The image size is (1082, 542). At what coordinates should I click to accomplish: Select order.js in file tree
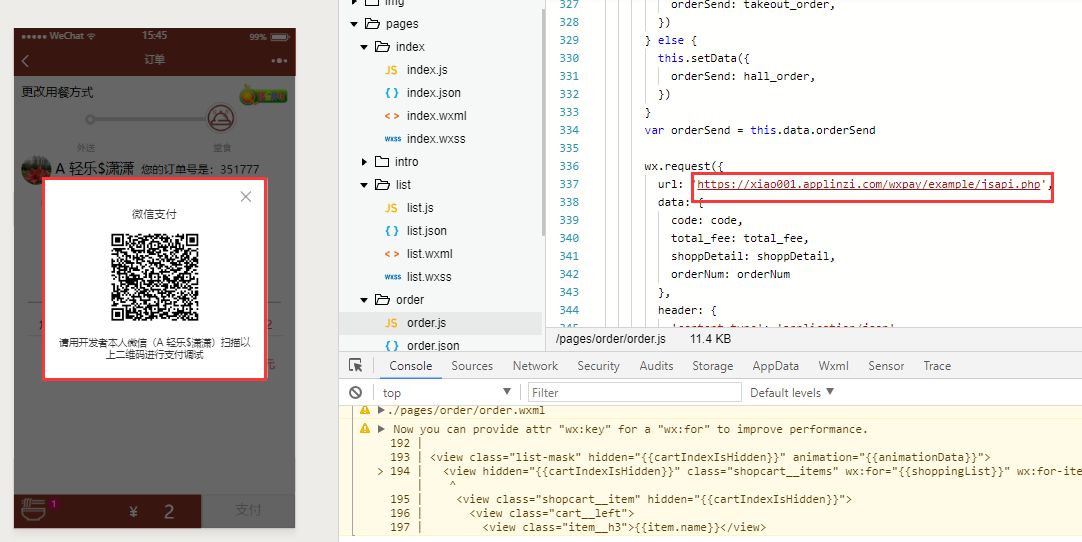point(426,322)
